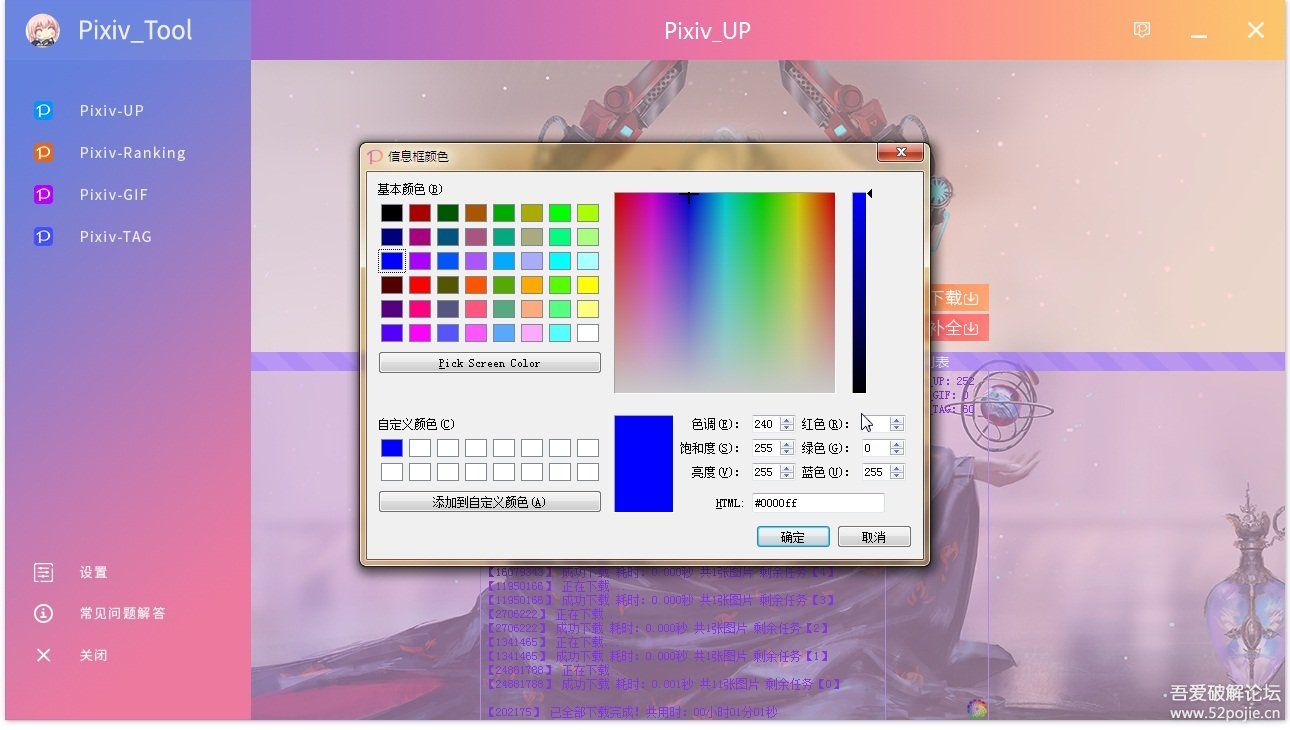Open 常见问题解答 from sidebar

123,613
